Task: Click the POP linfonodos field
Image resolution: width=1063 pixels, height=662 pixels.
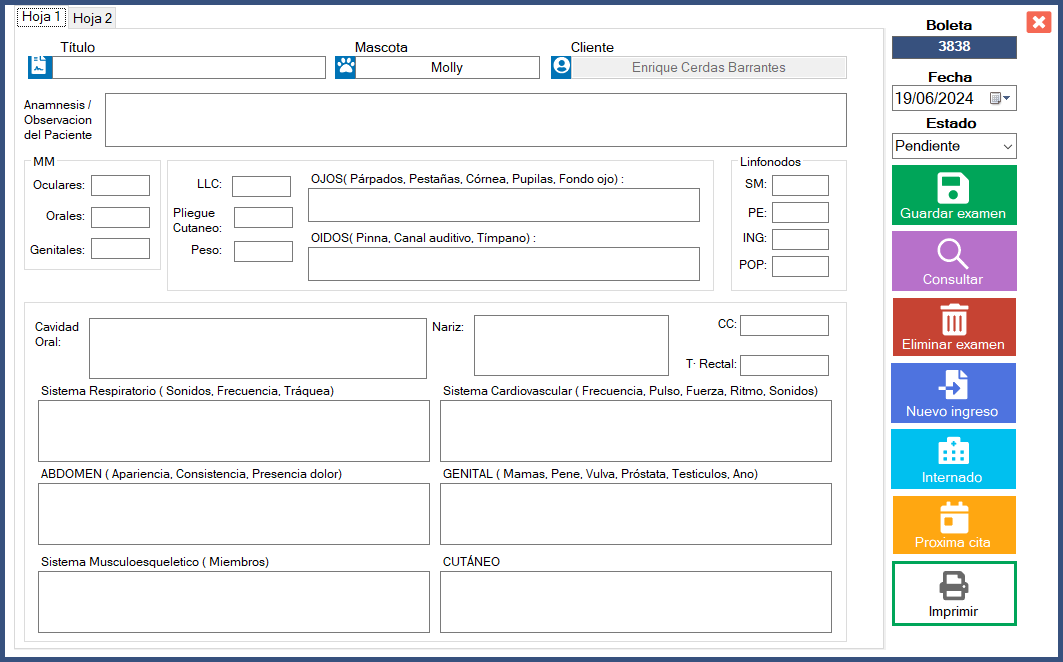Action: tap(801, 267)
